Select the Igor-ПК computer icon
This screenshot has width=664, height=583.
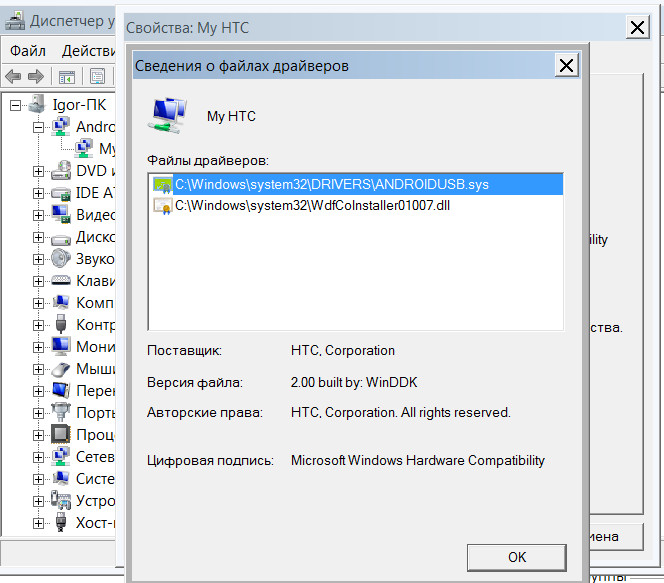click(x=37, y=103)
